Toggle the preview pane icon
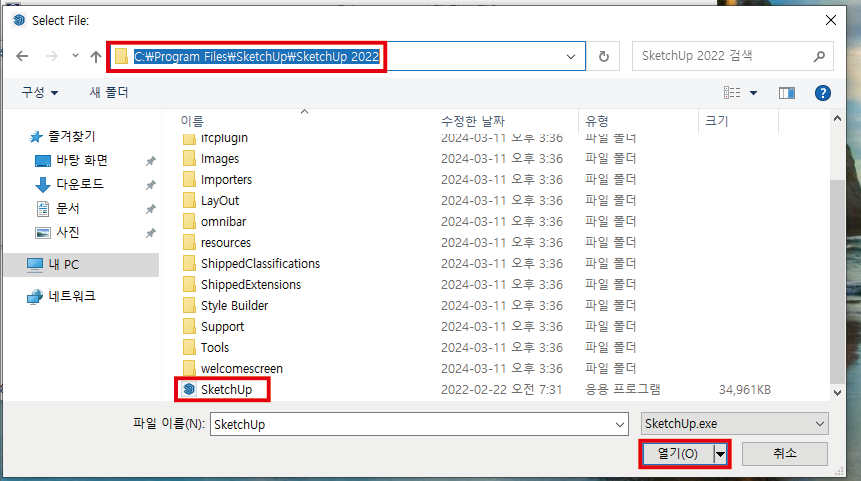 tap(787, 93)
